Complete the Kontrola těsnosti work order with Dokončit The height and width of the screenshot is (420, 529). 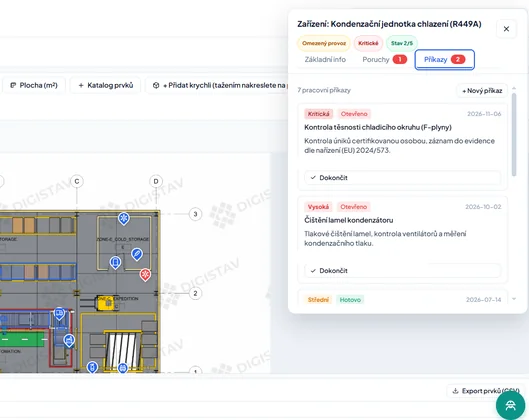point(402,178)
